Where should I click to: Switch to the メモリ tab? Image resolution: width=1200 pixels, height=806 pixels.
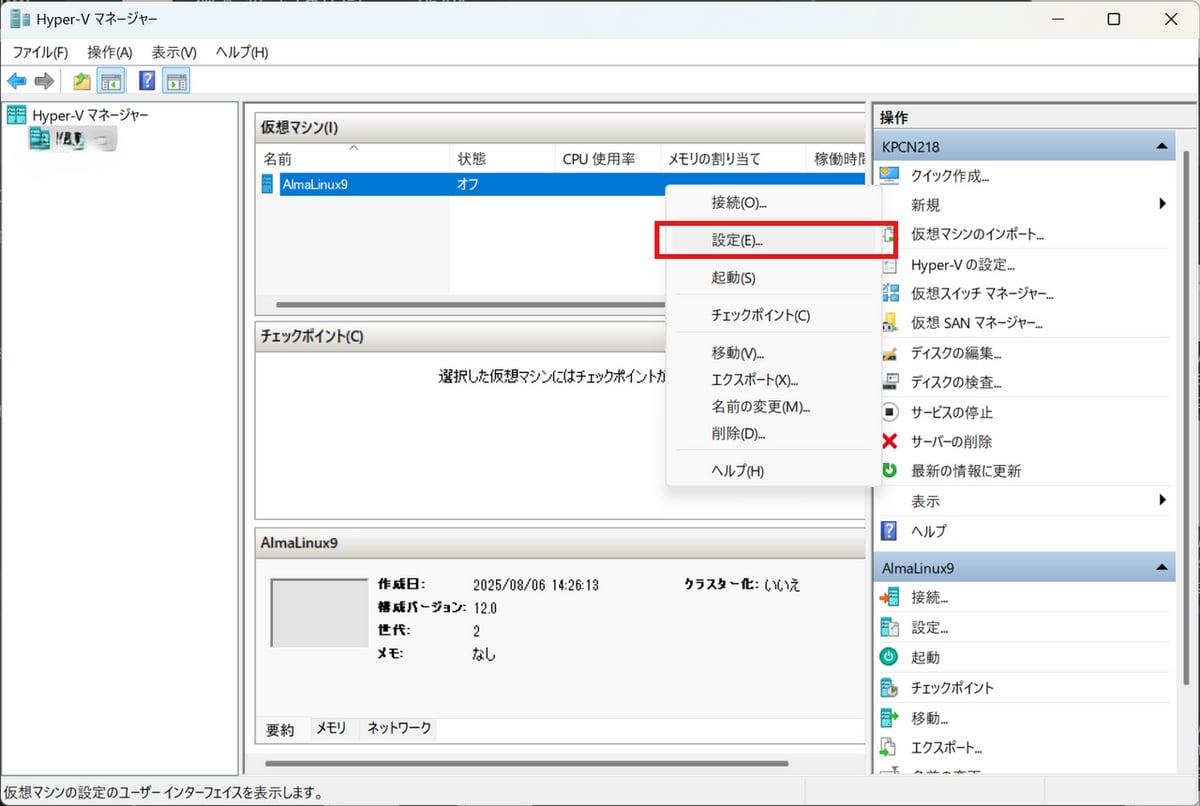pos(331,729)
